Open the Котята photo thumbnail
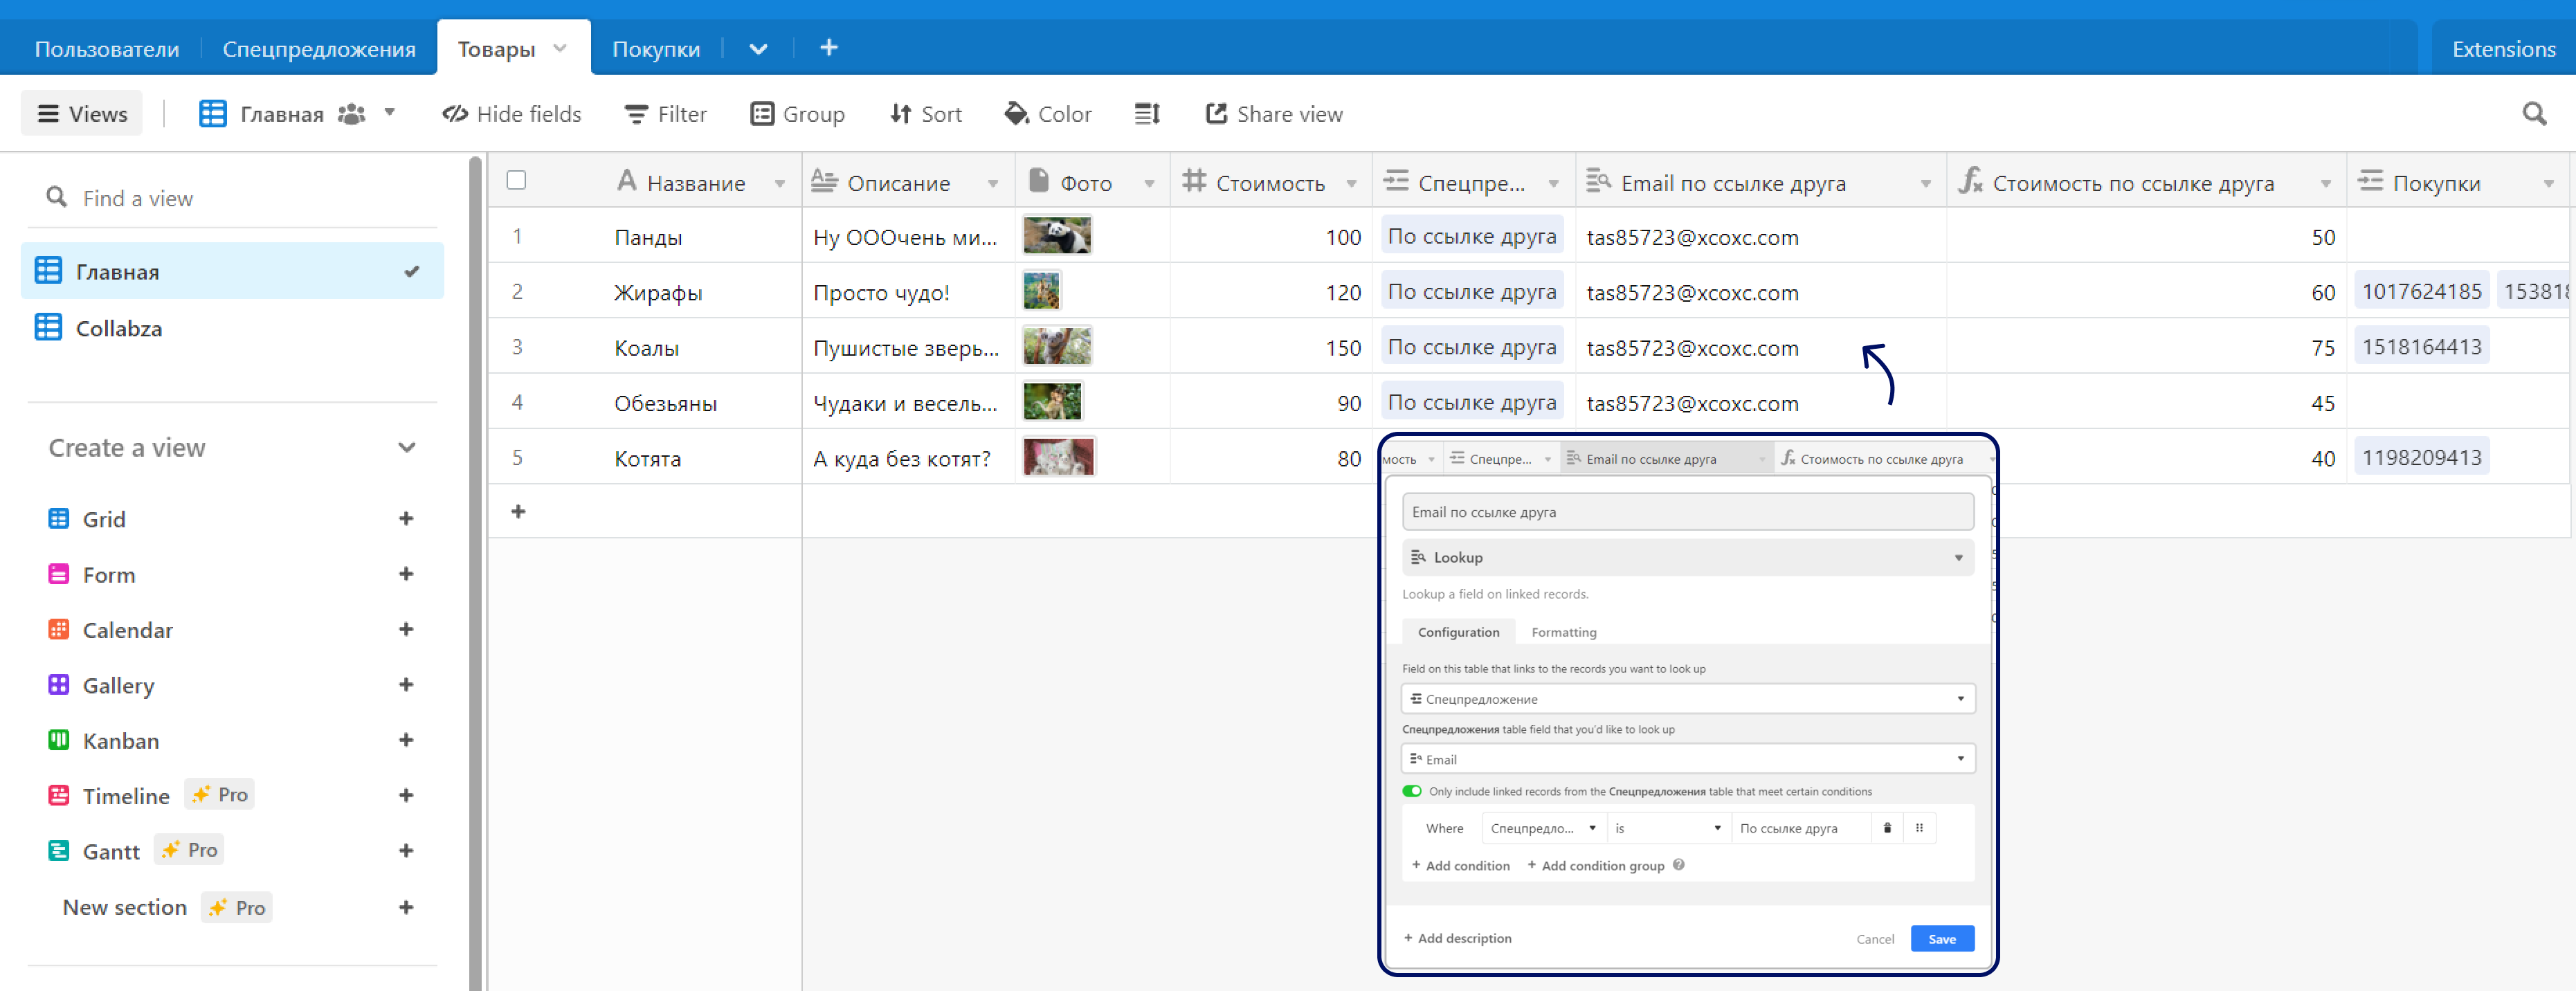 1058,457
